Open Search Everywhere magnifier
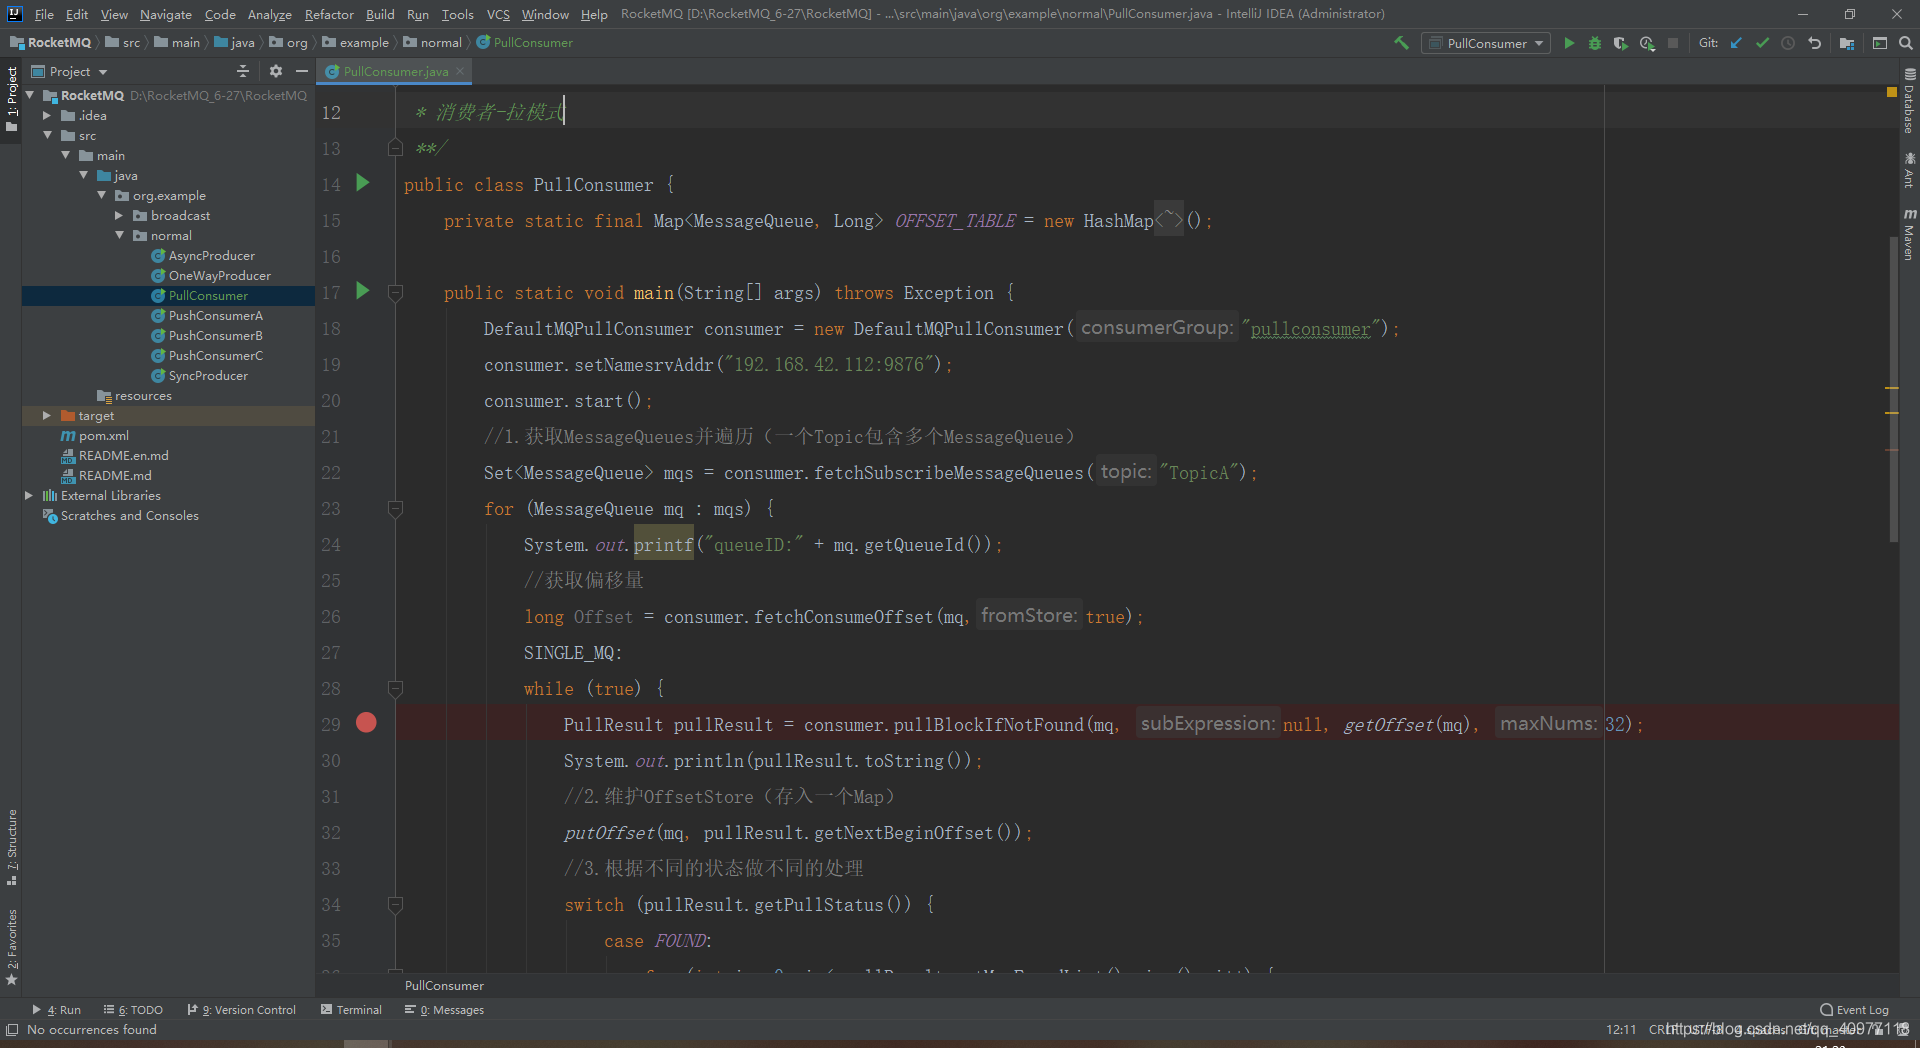 pos(1906,43)
